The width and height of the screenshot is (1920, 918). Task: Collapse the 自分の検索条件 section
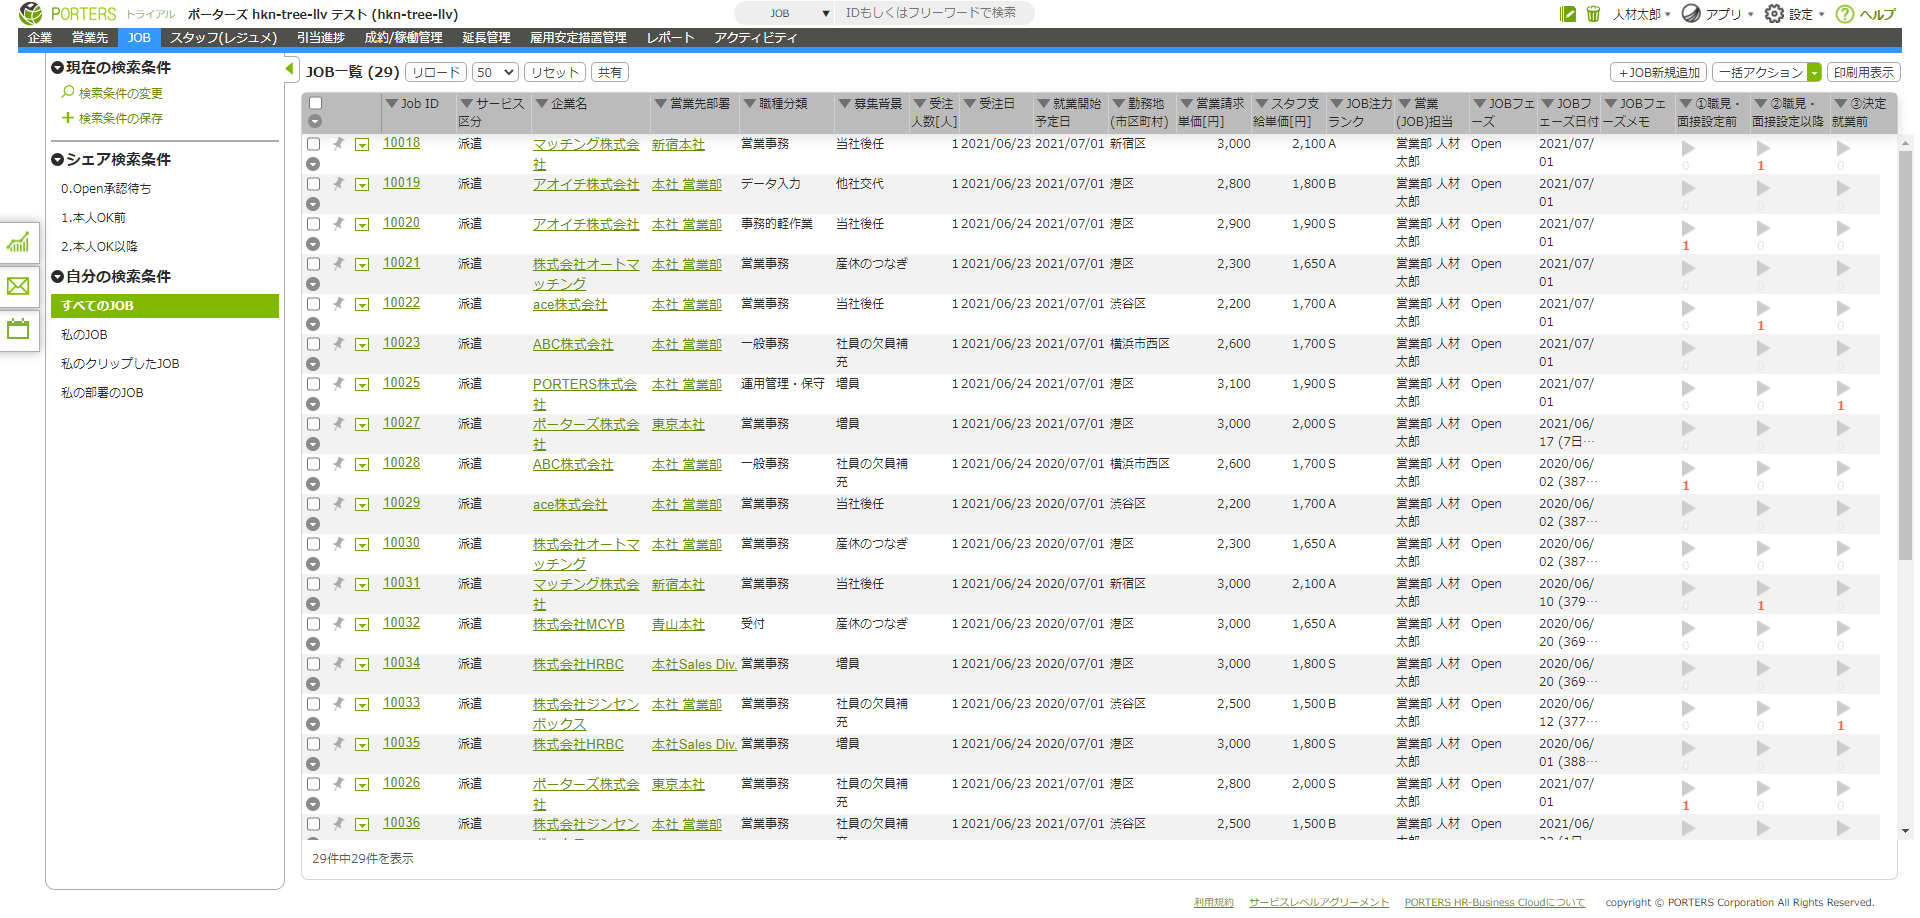(x=58, y=276)
